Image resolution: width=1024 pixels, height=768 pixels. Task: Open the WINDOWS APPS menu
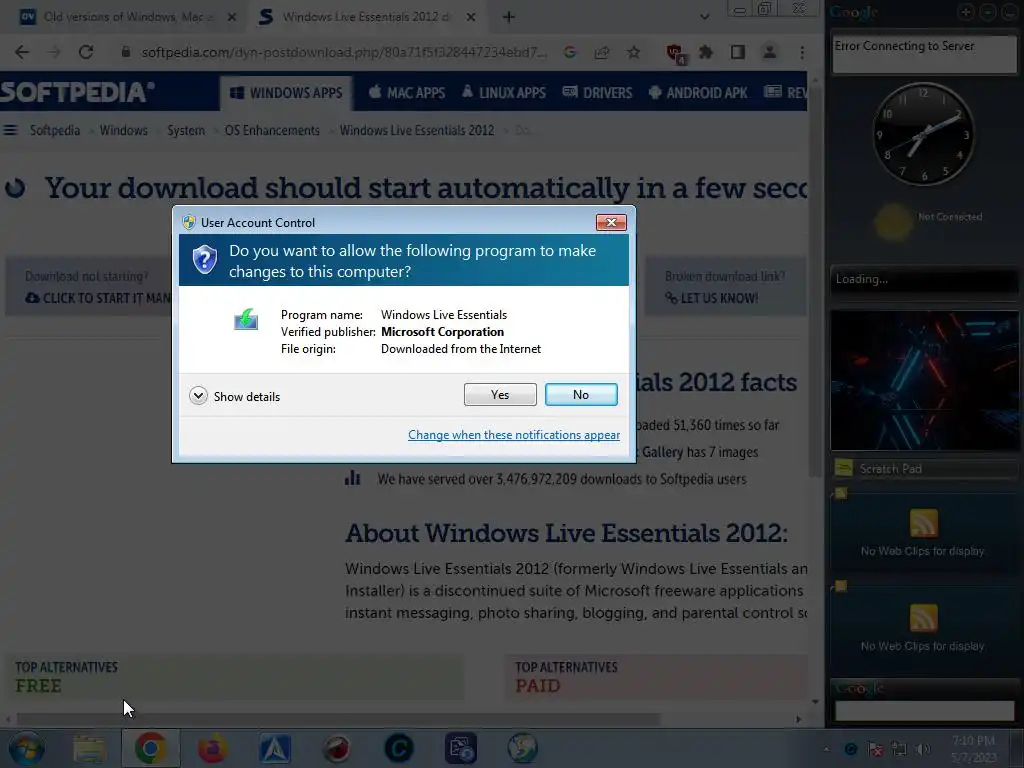coord(286,93)
